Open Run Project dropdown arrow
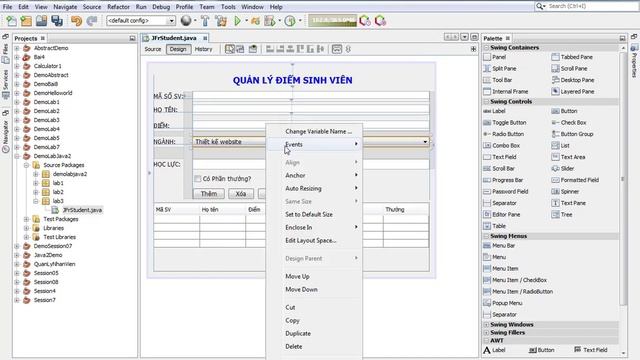The height and width of the screenshot is (360, 640). click(246, 20)
